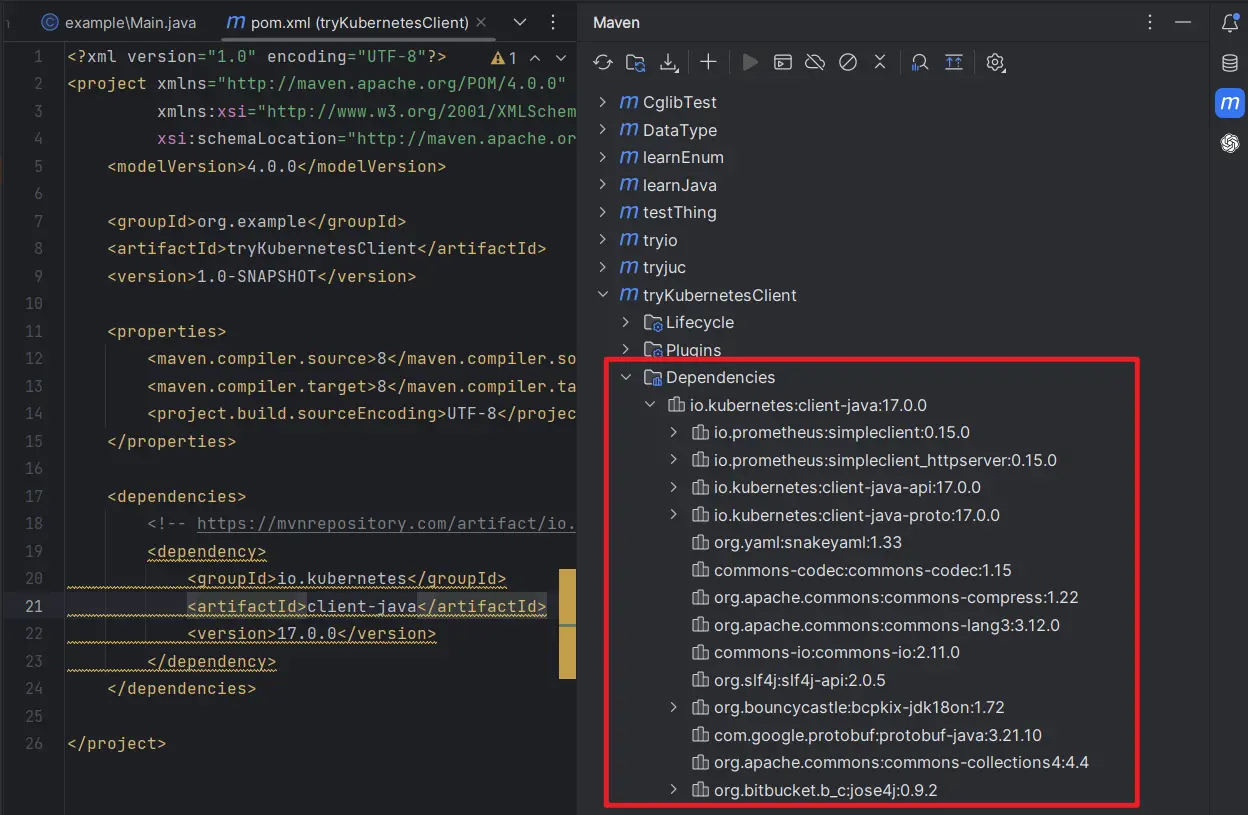Click groupId io.kubernetes in editor

coord(341,578)
